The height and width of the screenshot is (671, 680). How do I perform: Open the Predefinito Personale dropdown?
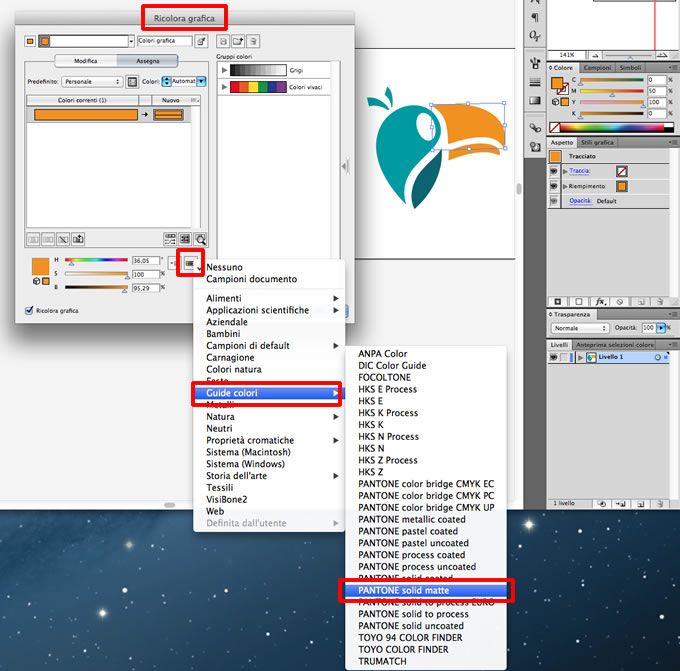click(x=92, y=82)
